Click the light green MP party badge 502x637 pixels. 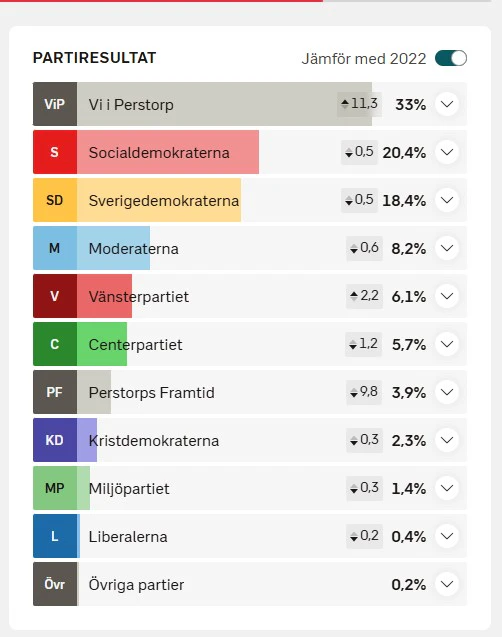55,488
